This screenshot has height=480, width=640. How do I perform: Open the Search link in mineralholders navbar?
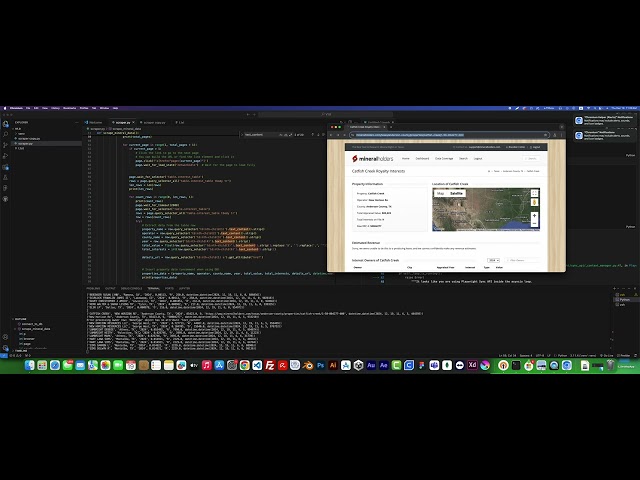463,158
